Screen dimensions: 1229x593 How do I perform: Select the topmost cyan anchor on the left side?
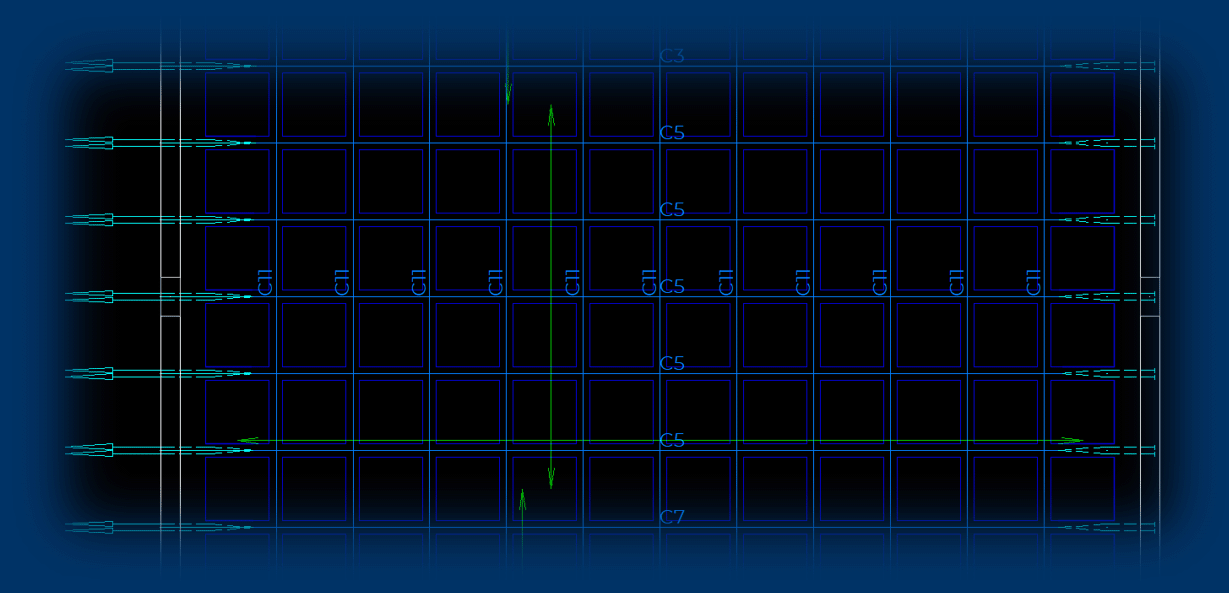pos(90,66)
